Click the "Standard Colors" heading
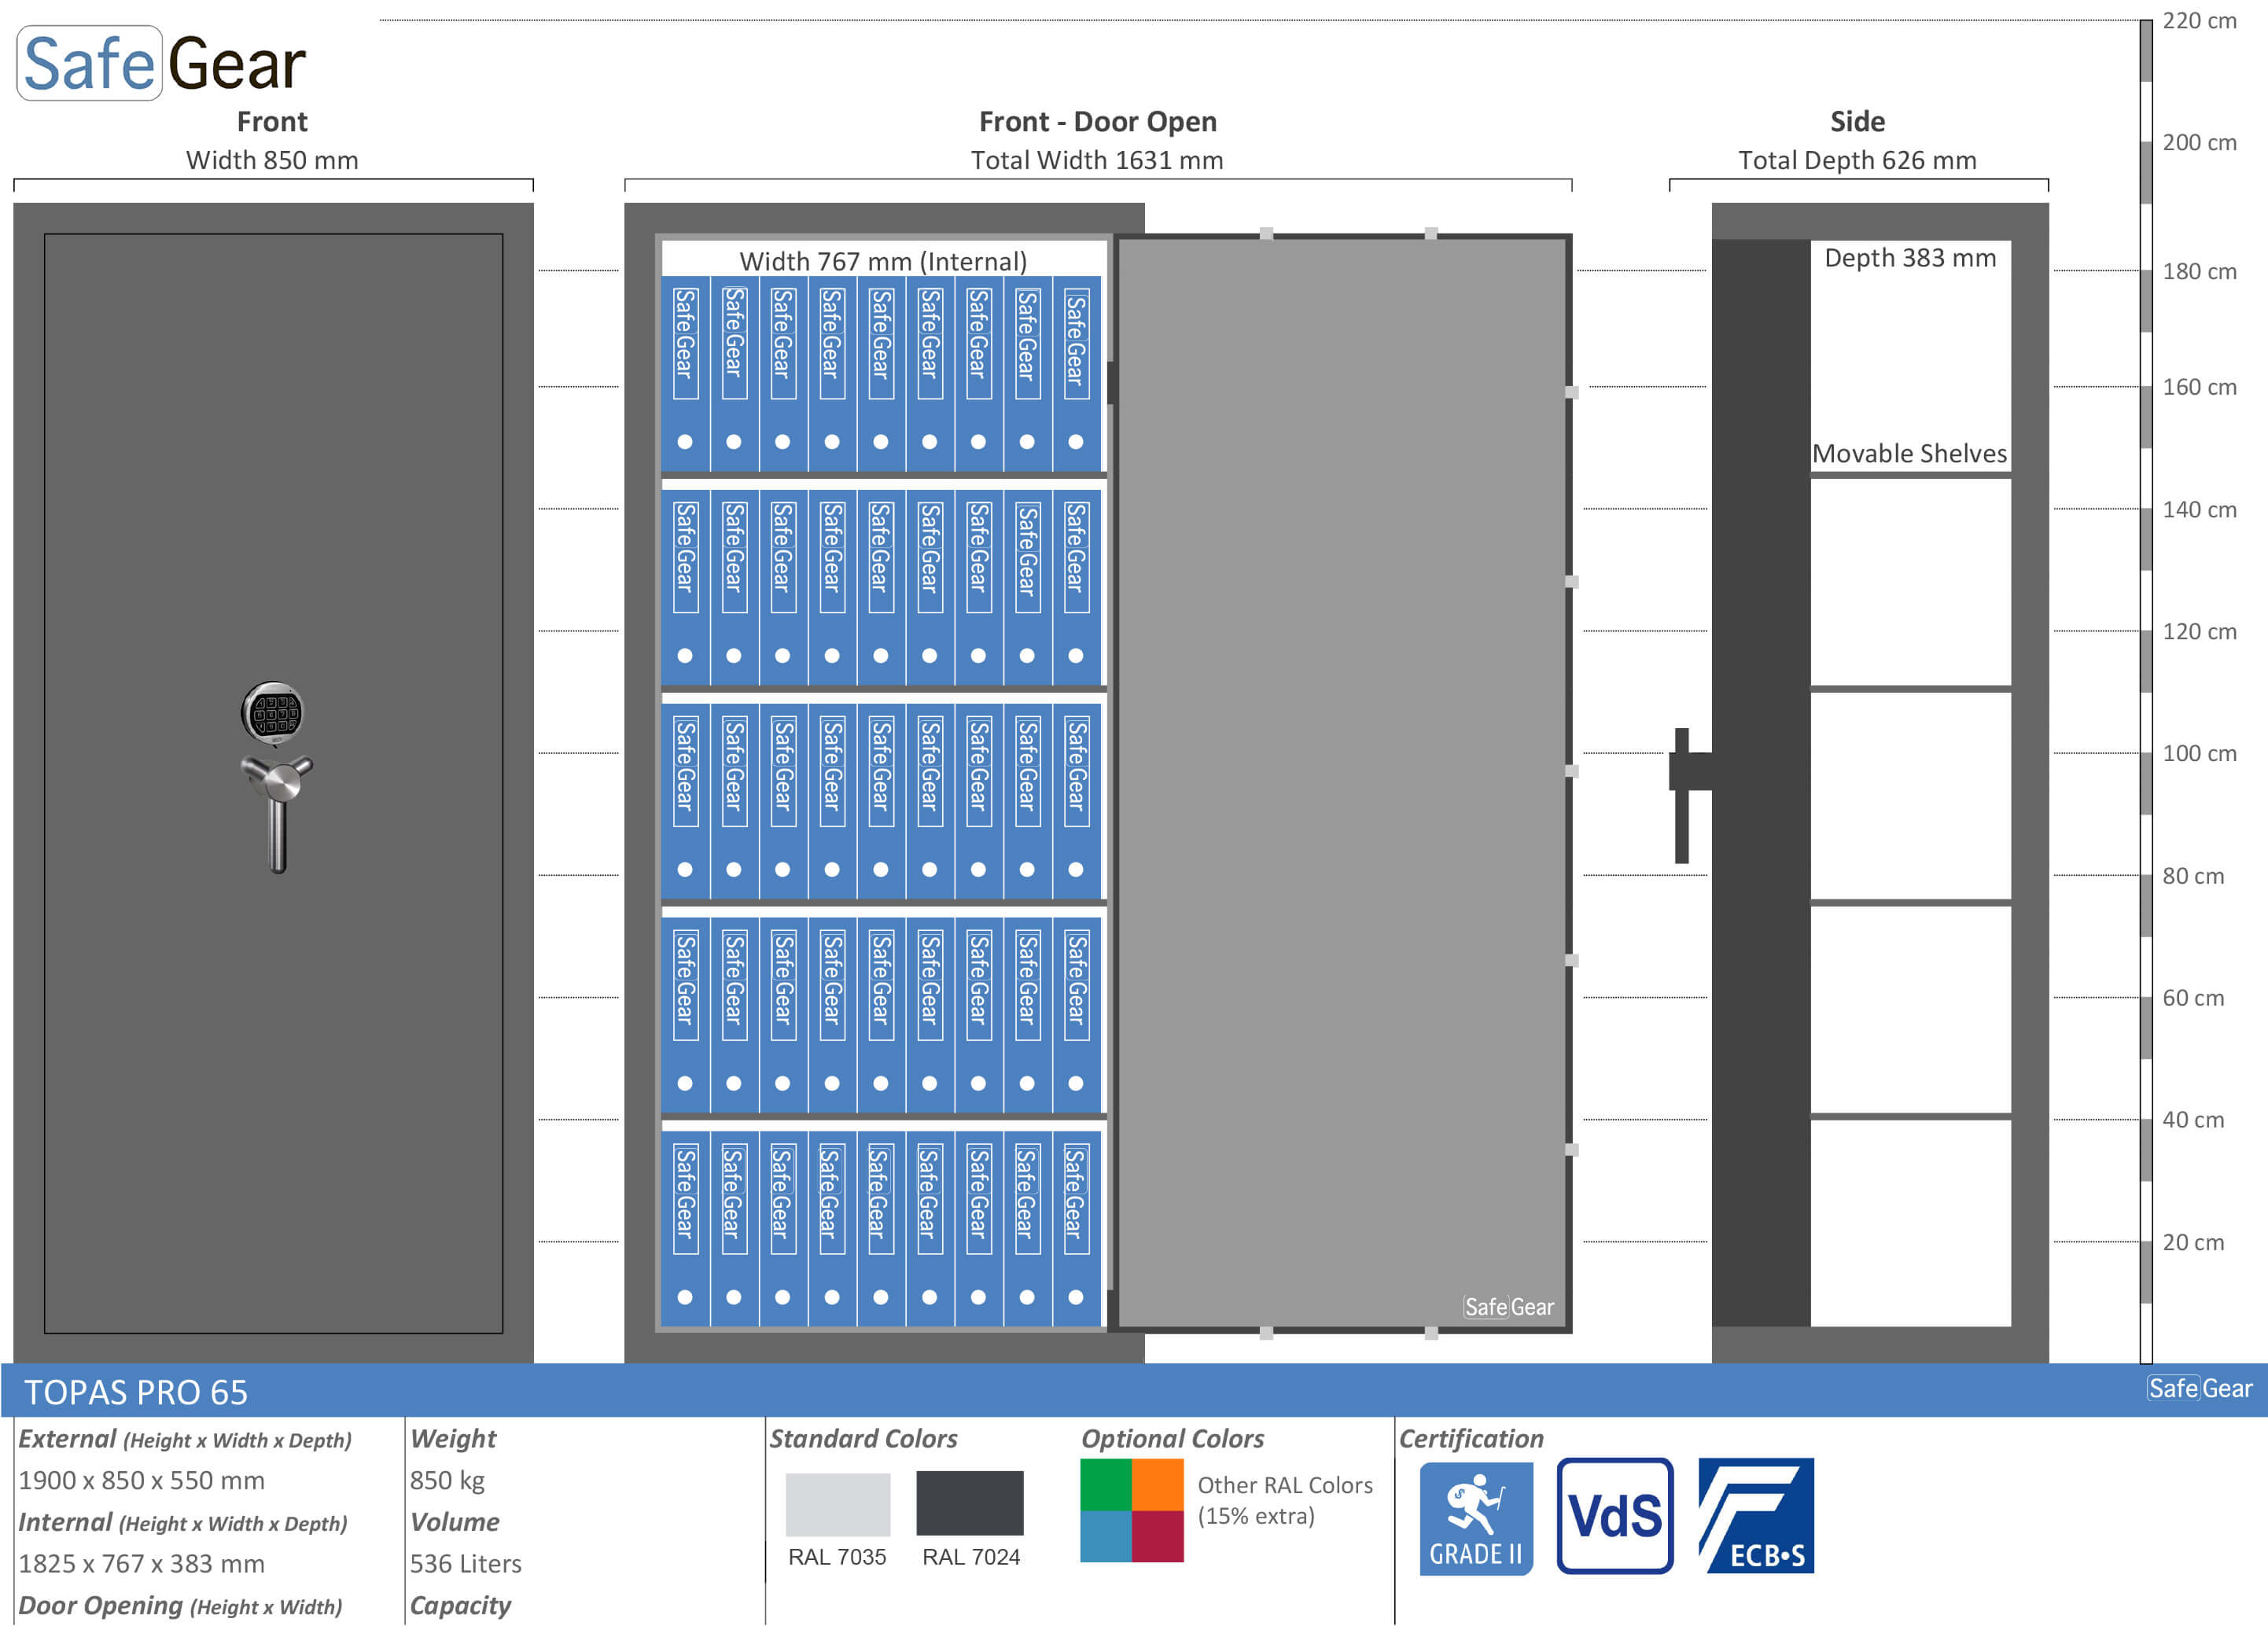Image resolution: width=2268 pixels, height=1626 pixels. point(864,1439)
